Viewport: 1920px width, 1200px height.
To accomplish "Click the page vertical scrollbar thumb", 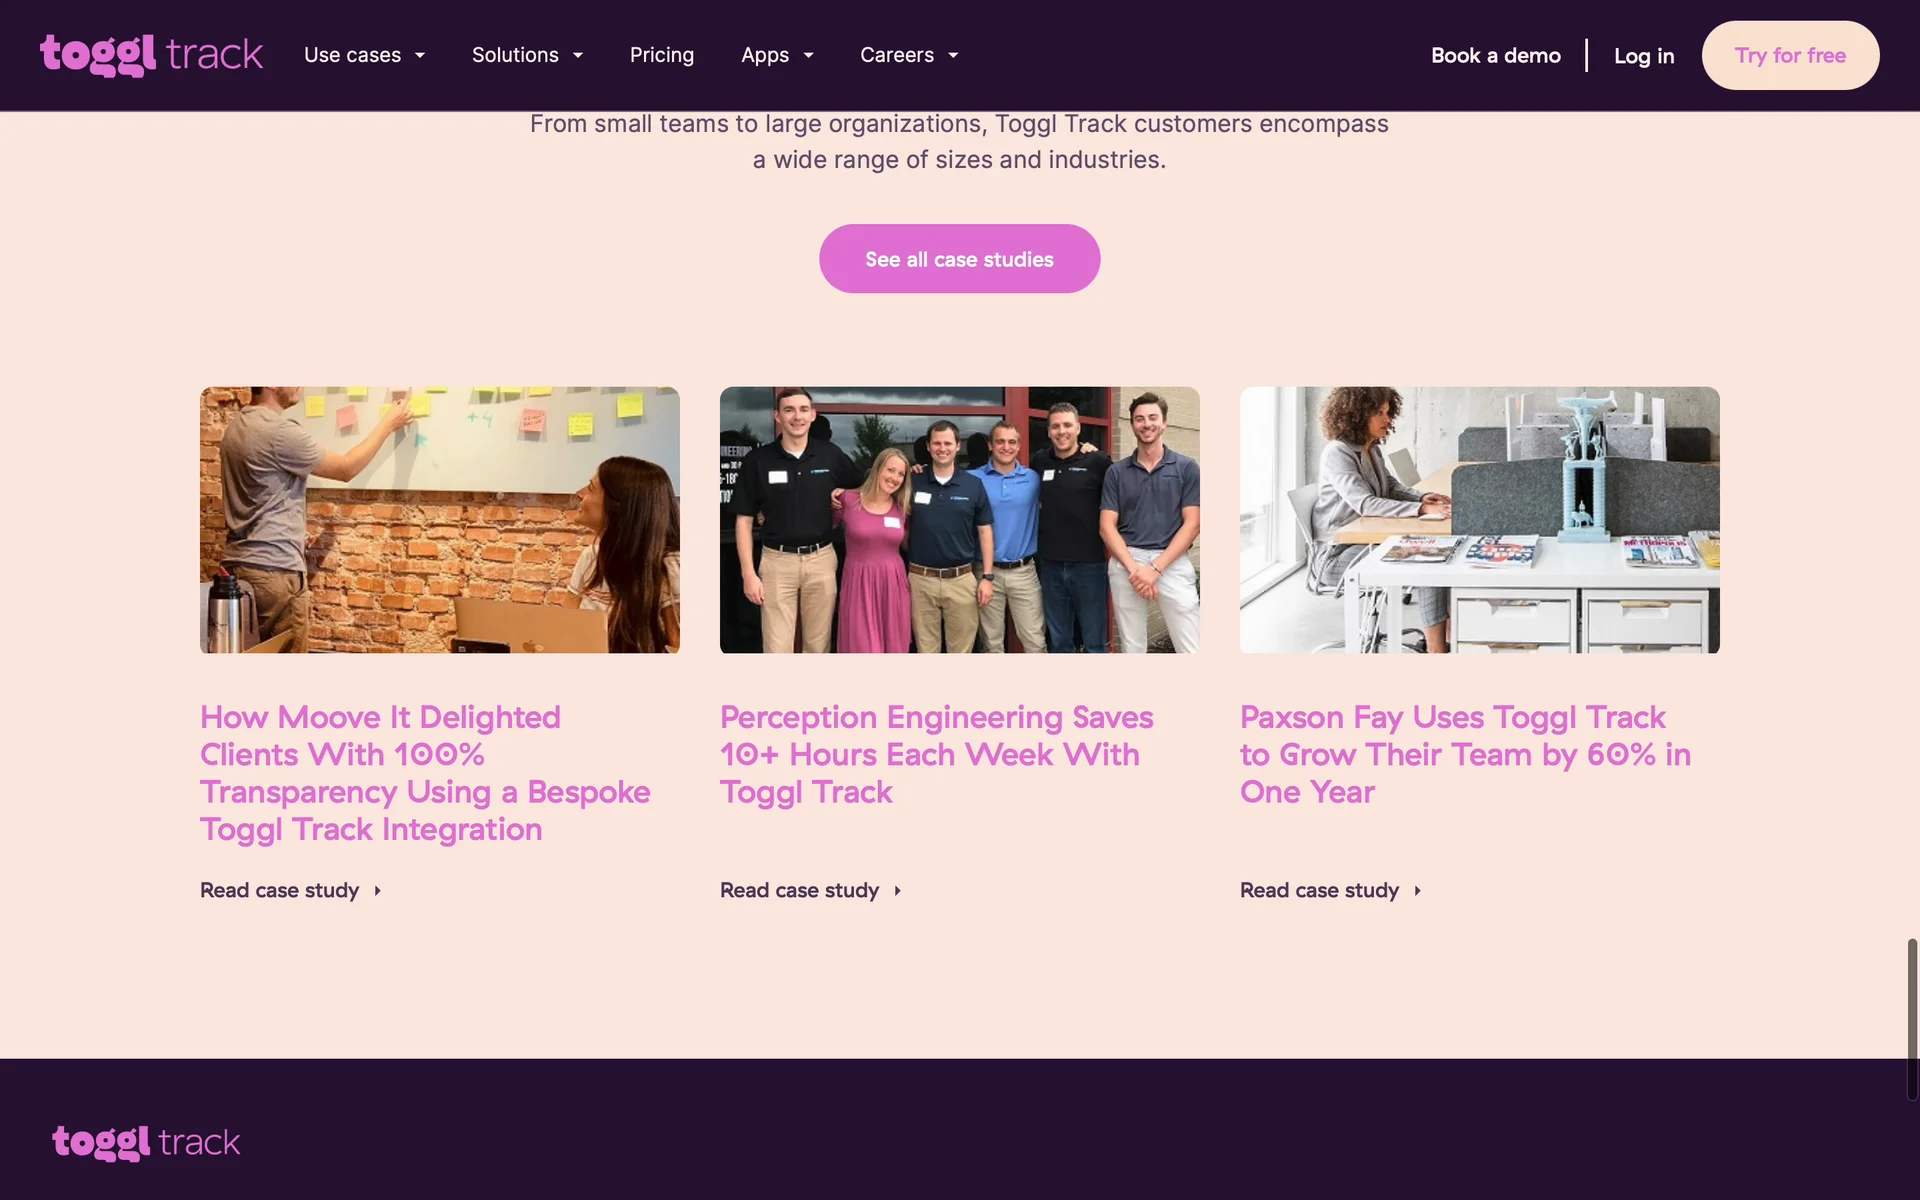I will pyautogui.click(x=1912, y=1018).
